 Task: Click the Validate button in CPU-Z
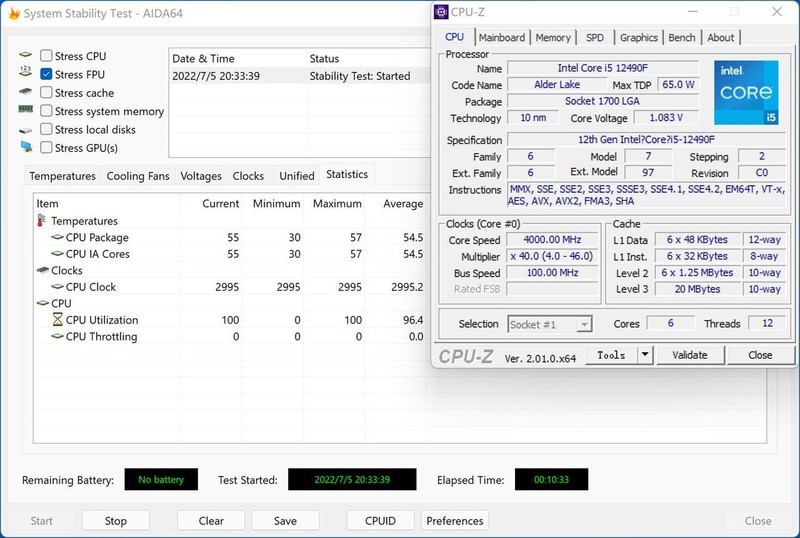(x=689, y=355)
